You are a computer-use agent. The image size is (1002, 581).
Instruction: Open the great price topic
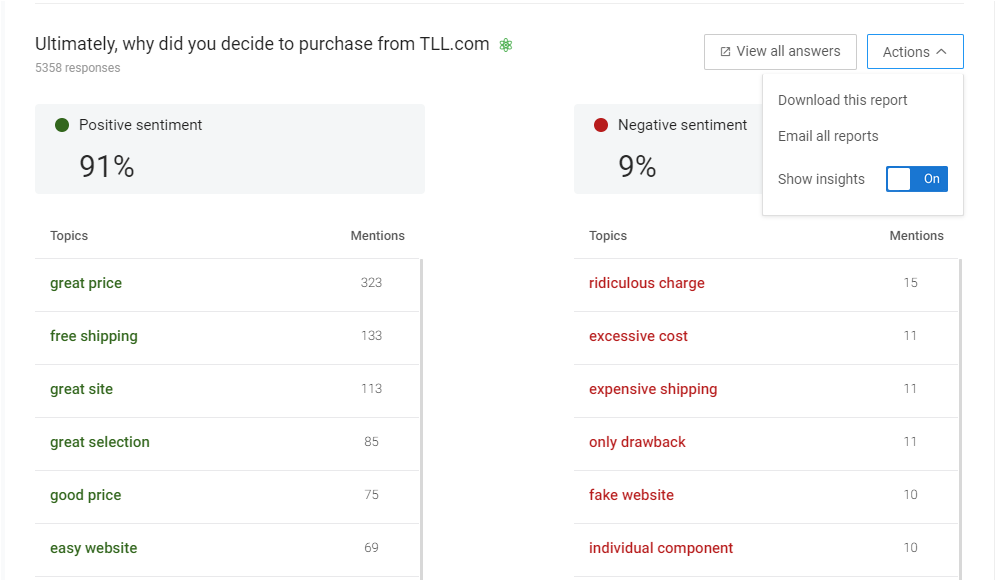tap(86, 283)
